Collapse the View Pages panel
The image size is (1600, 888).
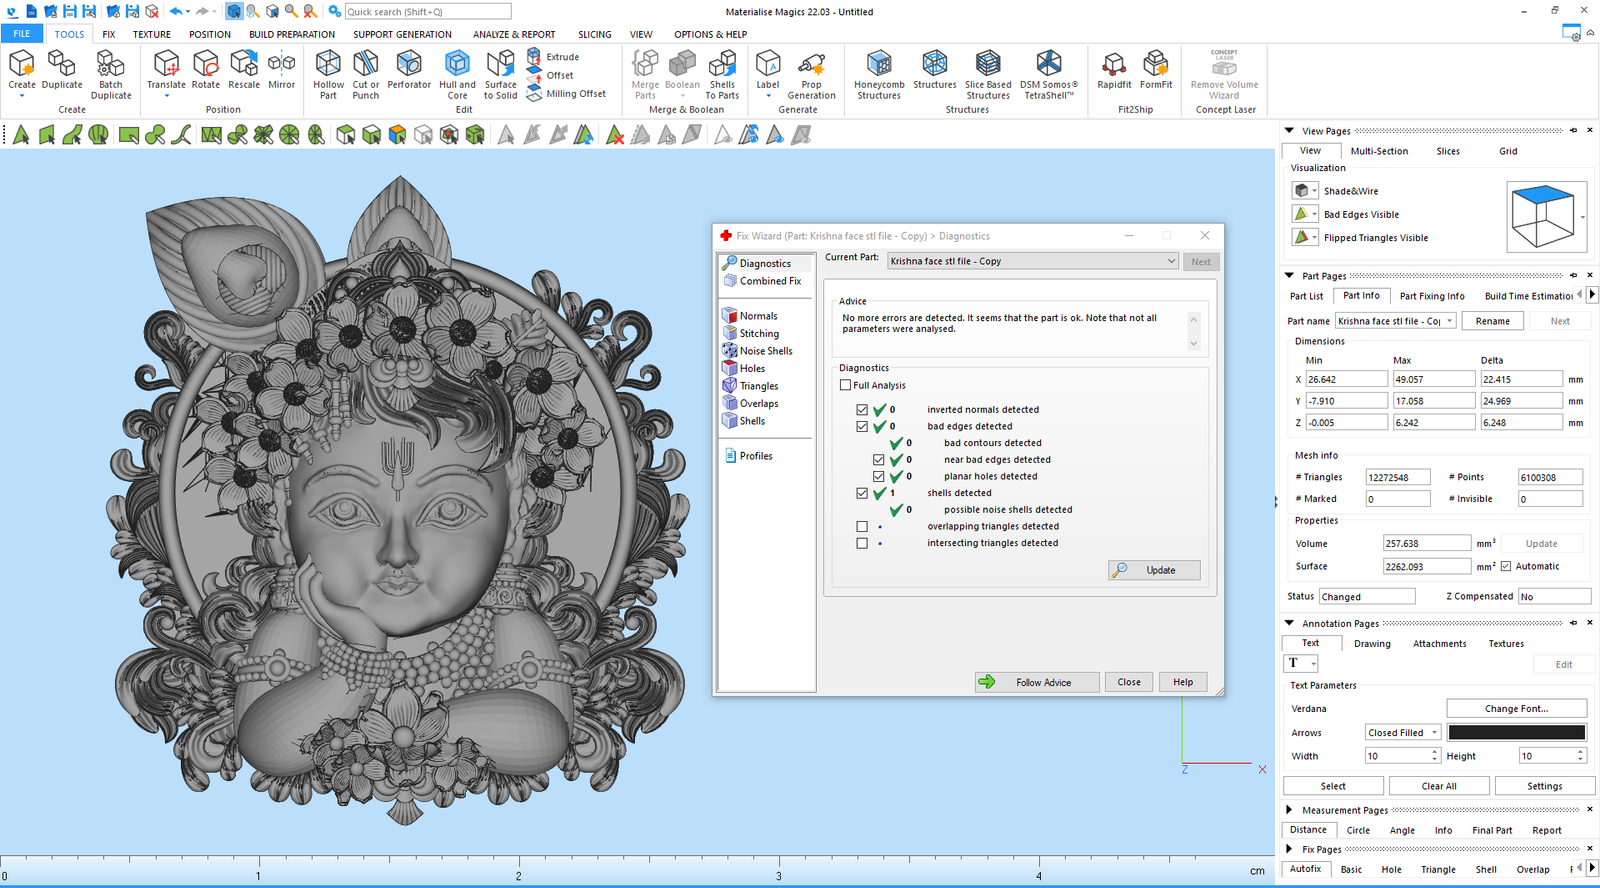click(x=1290, y=131)
